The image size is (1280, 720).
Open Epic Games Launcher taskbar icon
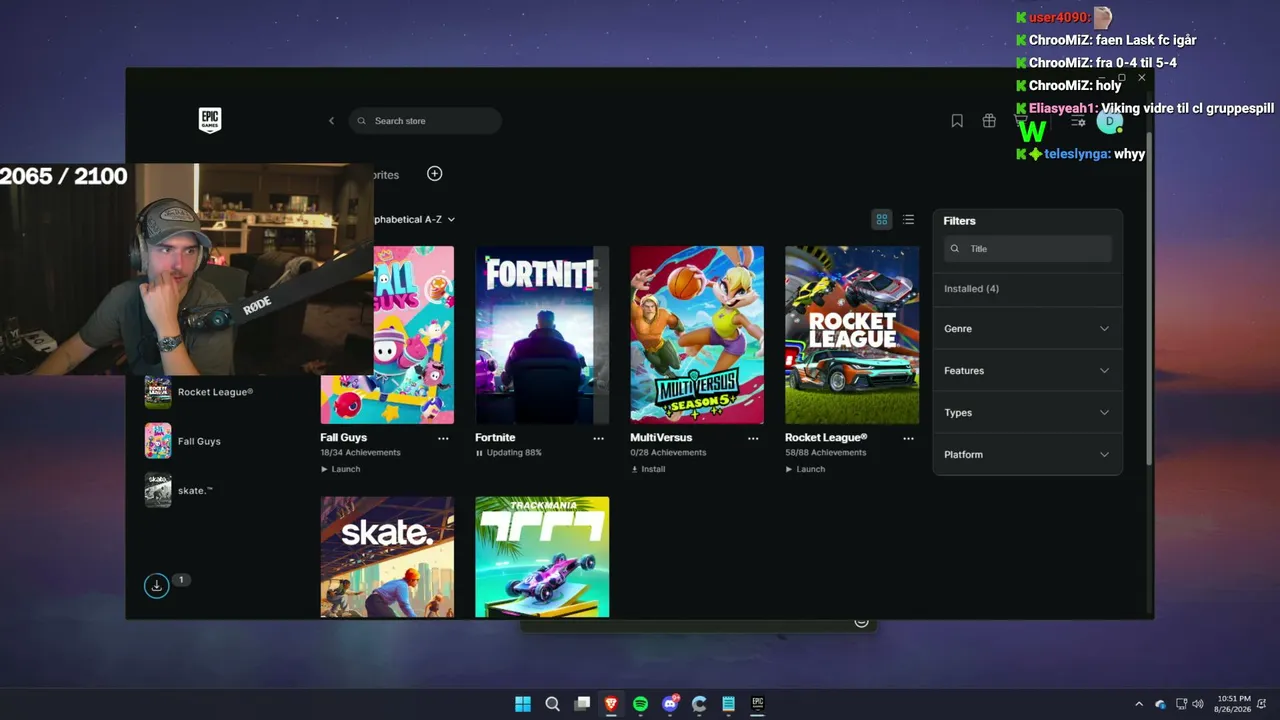tap(758, 704)
